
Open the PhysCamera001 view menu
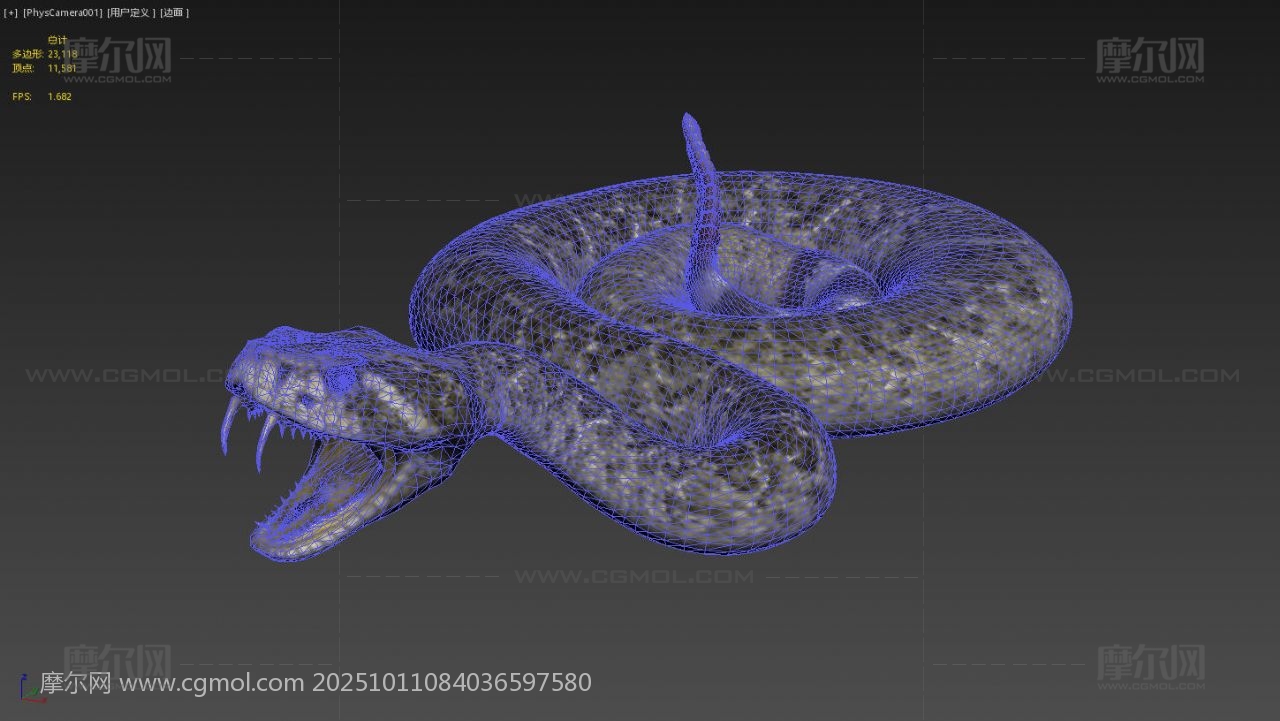point(62,13)
